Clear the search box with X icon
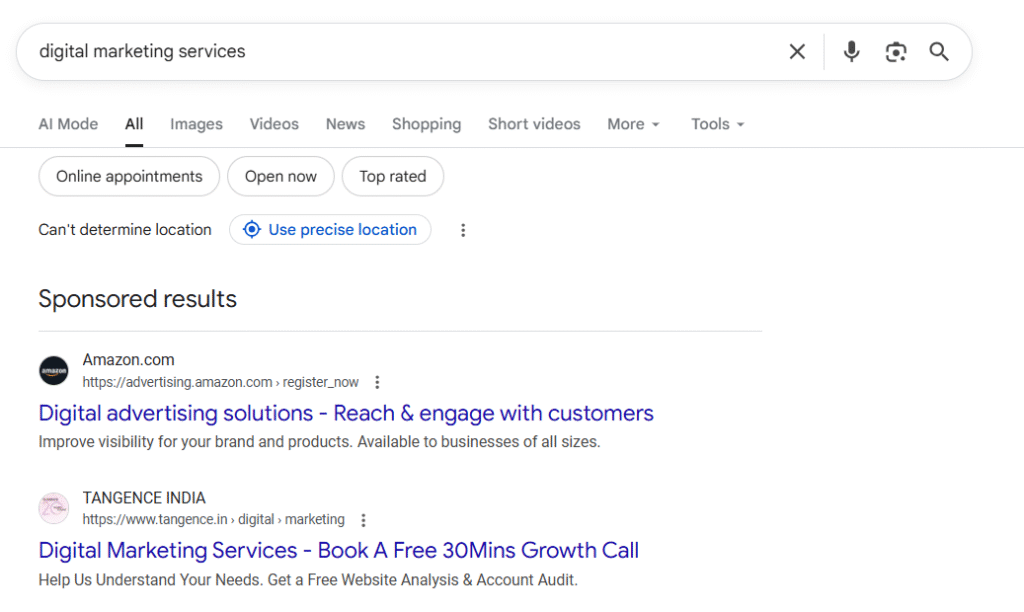This screenshot has width=1024, height=612. pos(797,52)
